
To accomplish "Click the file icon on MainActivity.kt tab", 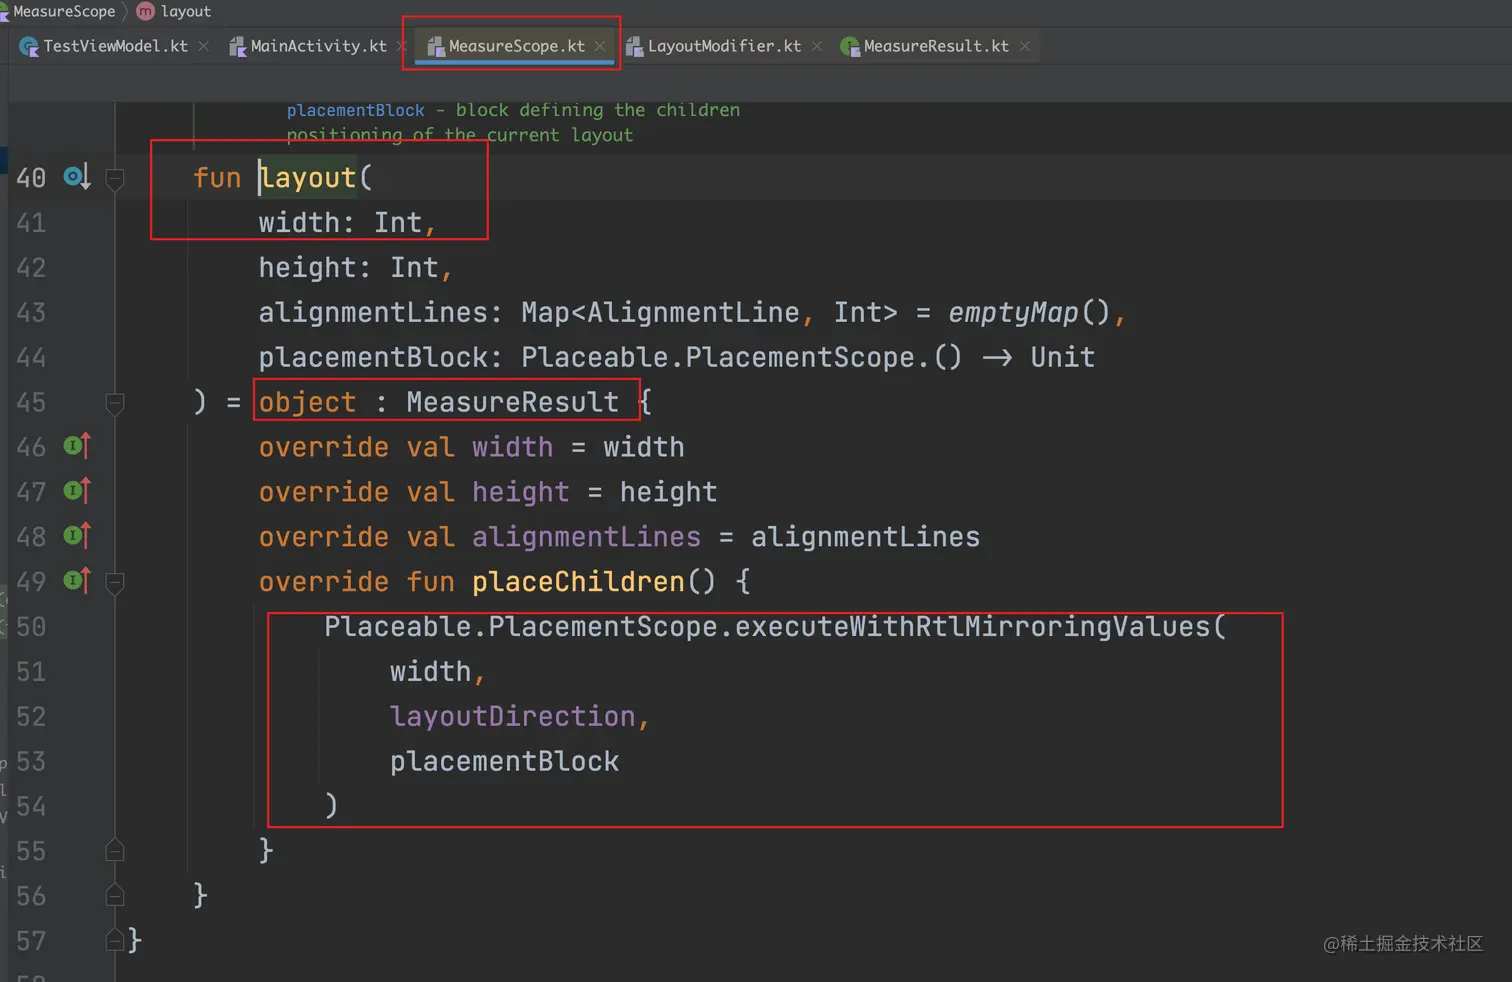I will click(x=237, y=46).
